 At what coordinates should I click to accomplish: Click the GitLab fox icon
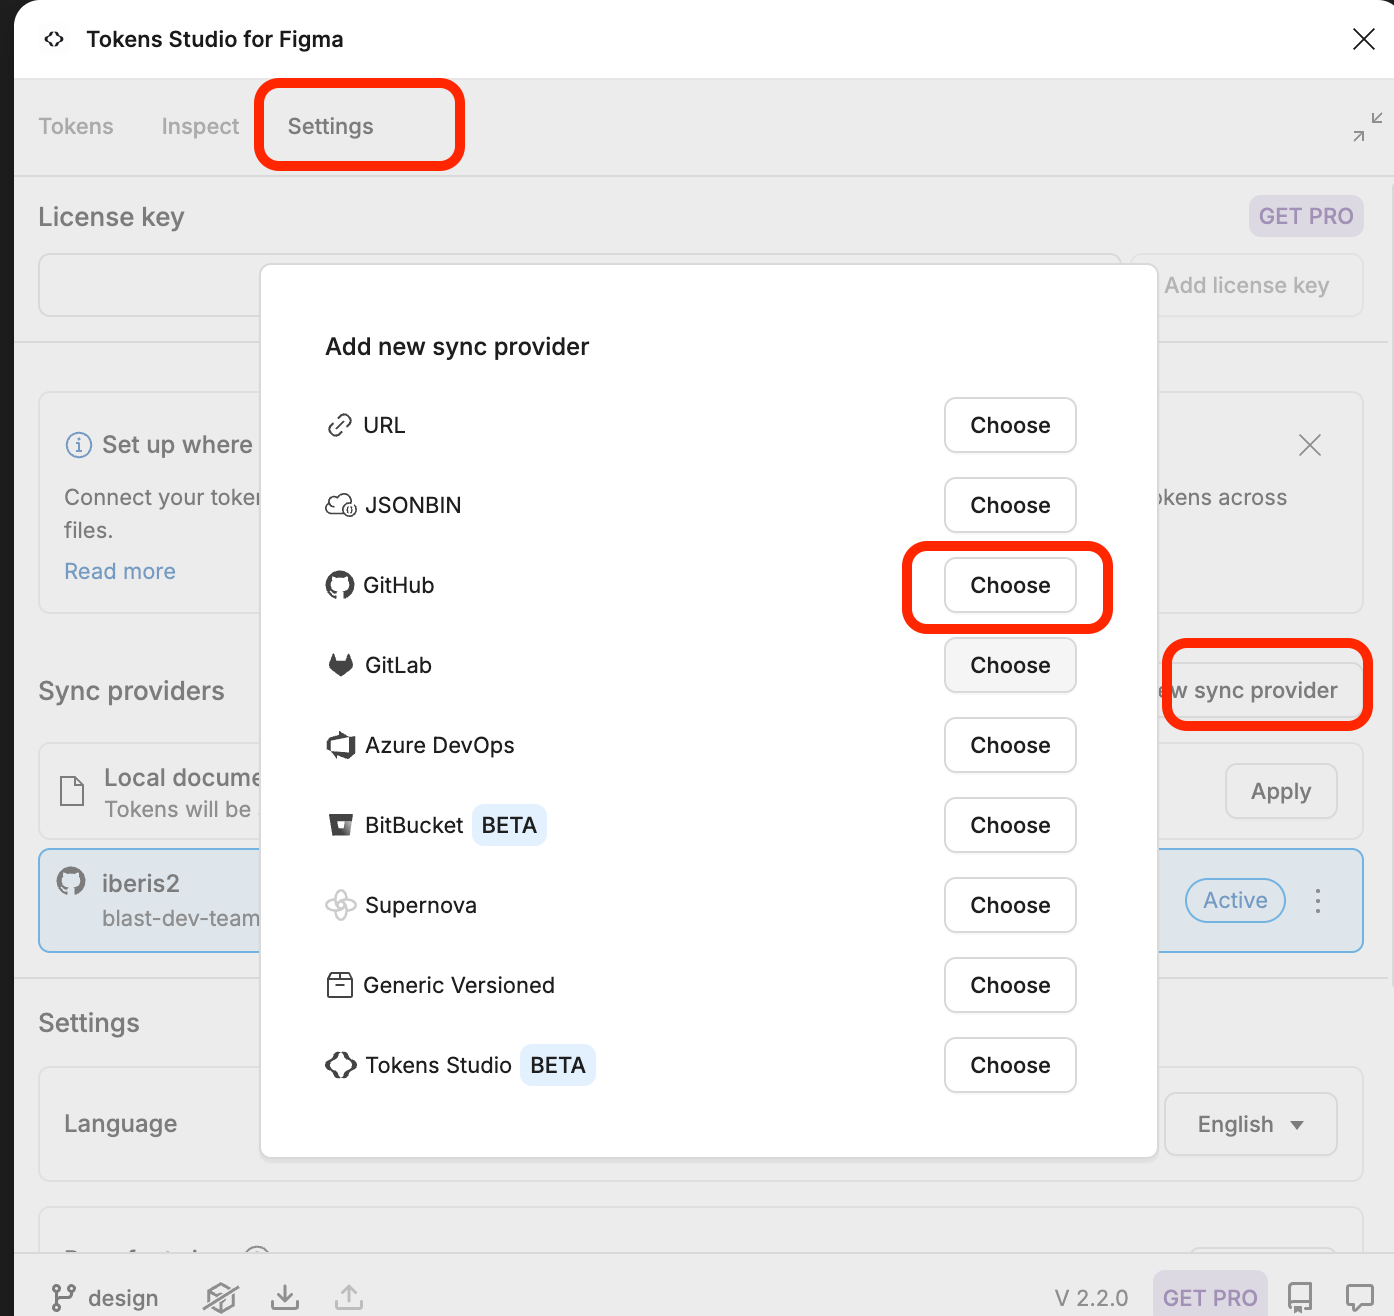pyautogui.click(x=341, y=665)
